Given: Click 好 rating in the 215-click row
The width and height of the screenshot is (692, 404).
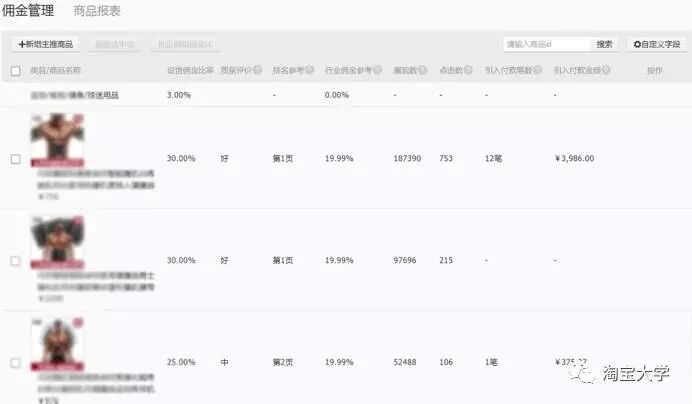Looking at the screenshot, I should (224, 260).
